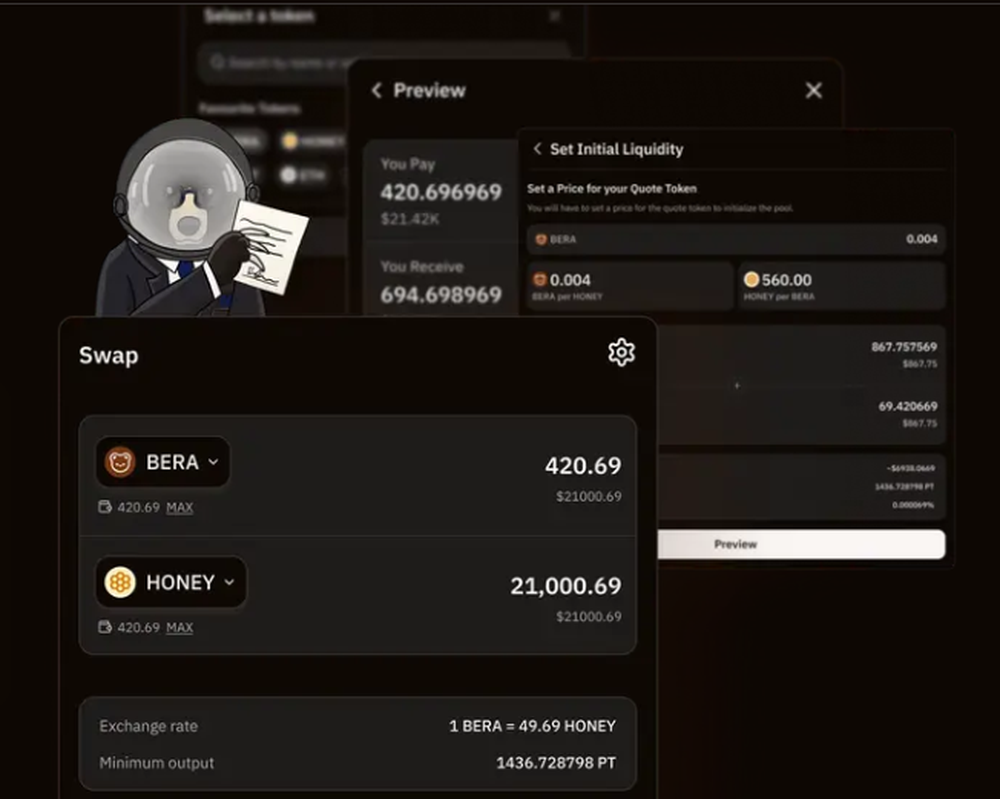Image resolution: width=1000 pixels, height=799 pixels.
Task: Select the 560.00 HONEY per BERA option
Action: 842,286
